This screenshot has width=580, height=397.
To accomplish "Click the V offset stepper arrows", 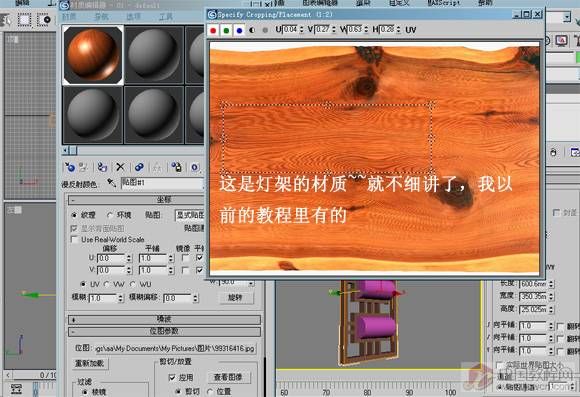I will pyautogui.click(x=129, y=270).
